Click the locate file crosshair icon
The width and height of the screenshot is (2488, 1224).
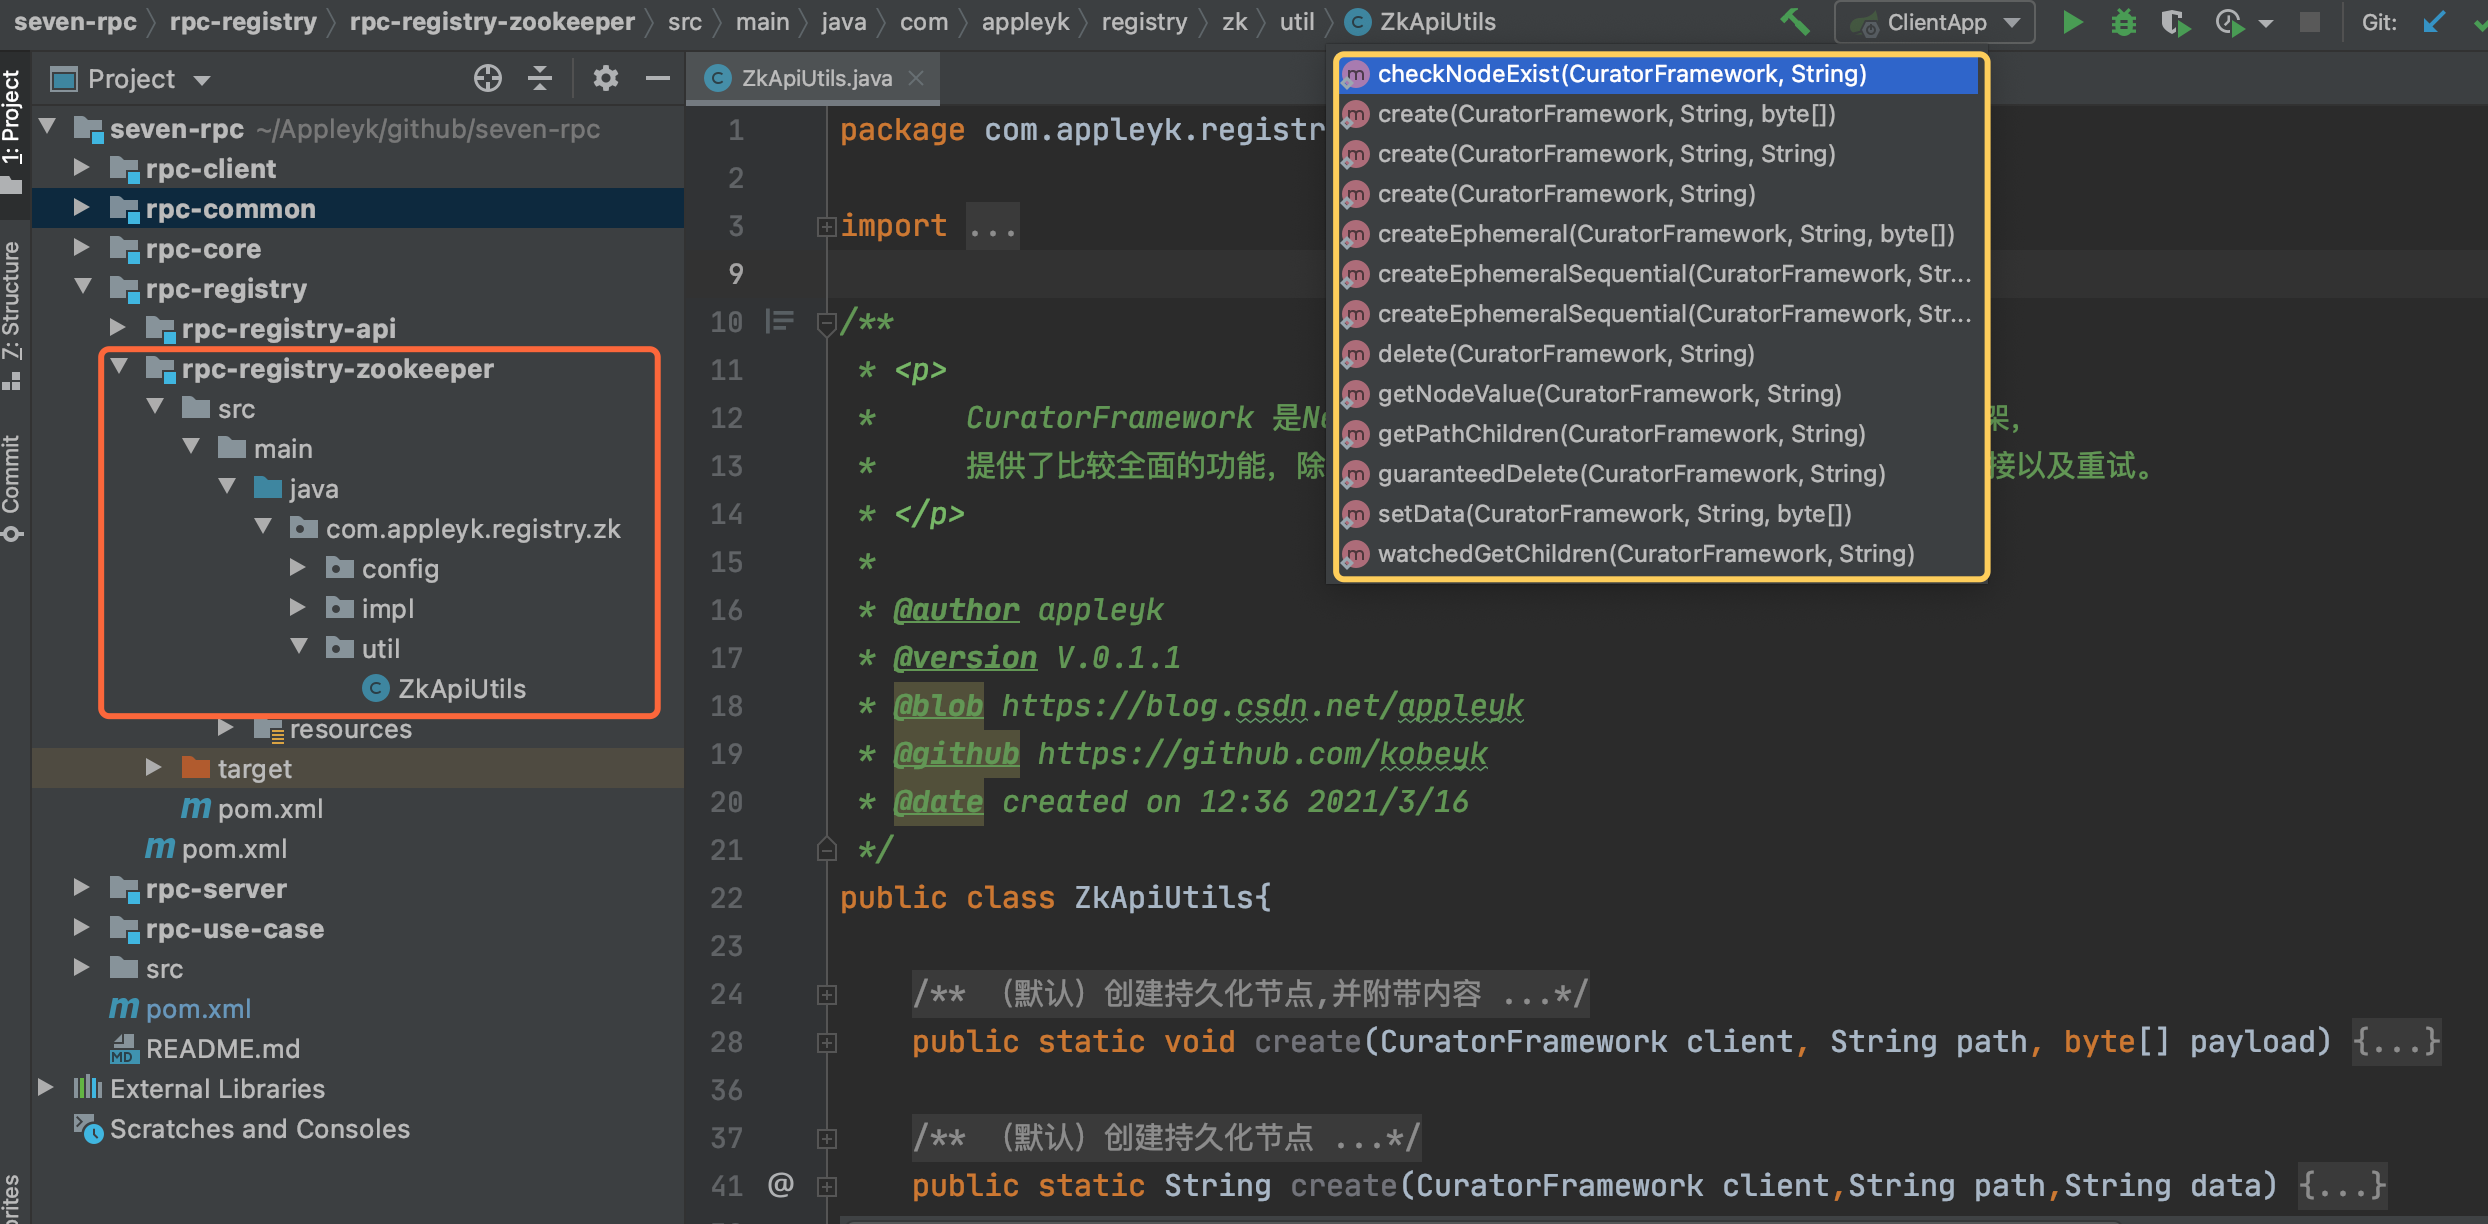tap(487, 78)
